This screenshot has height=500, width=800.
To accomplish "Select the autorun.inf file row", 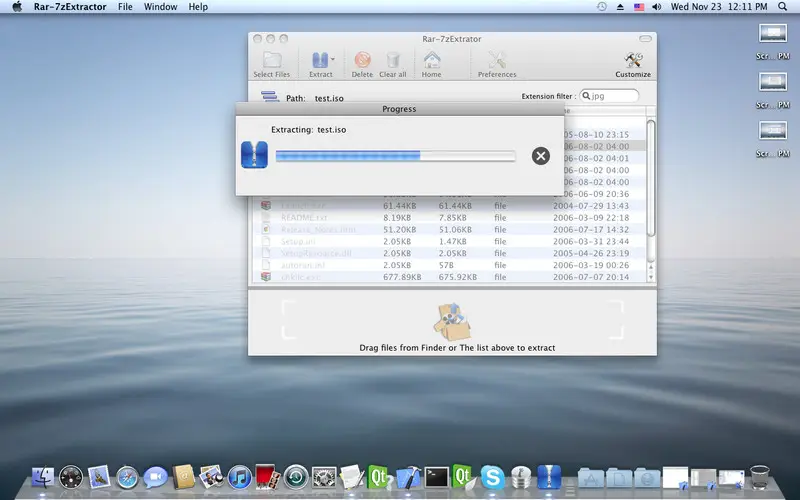I will point(450,265).
